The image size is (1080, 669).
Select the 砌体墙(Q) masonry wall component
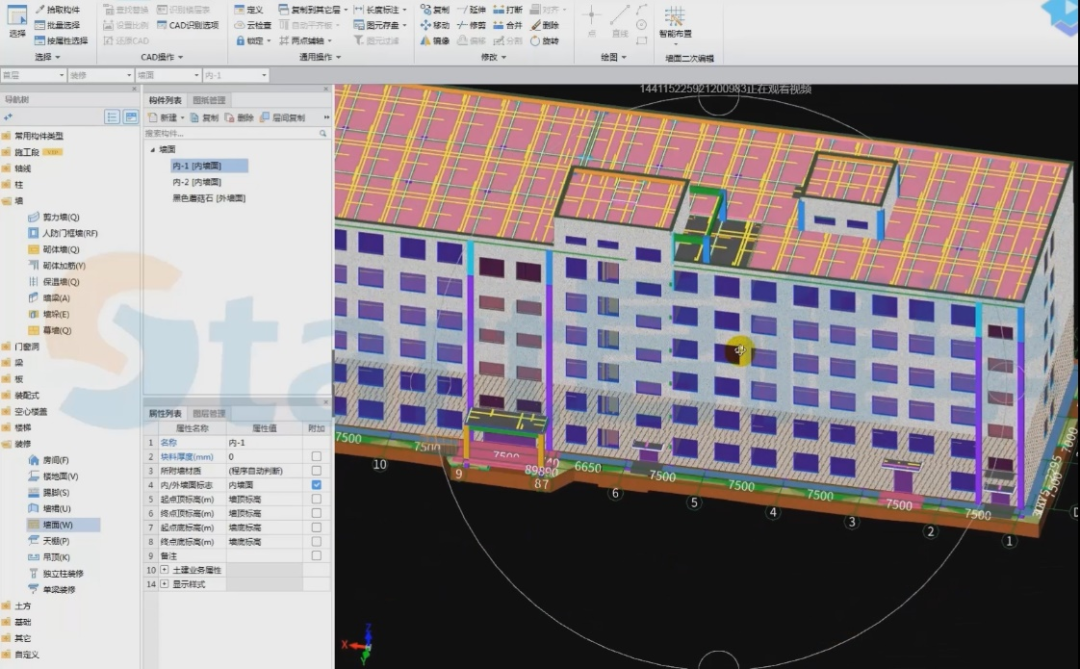coord(53,249)
